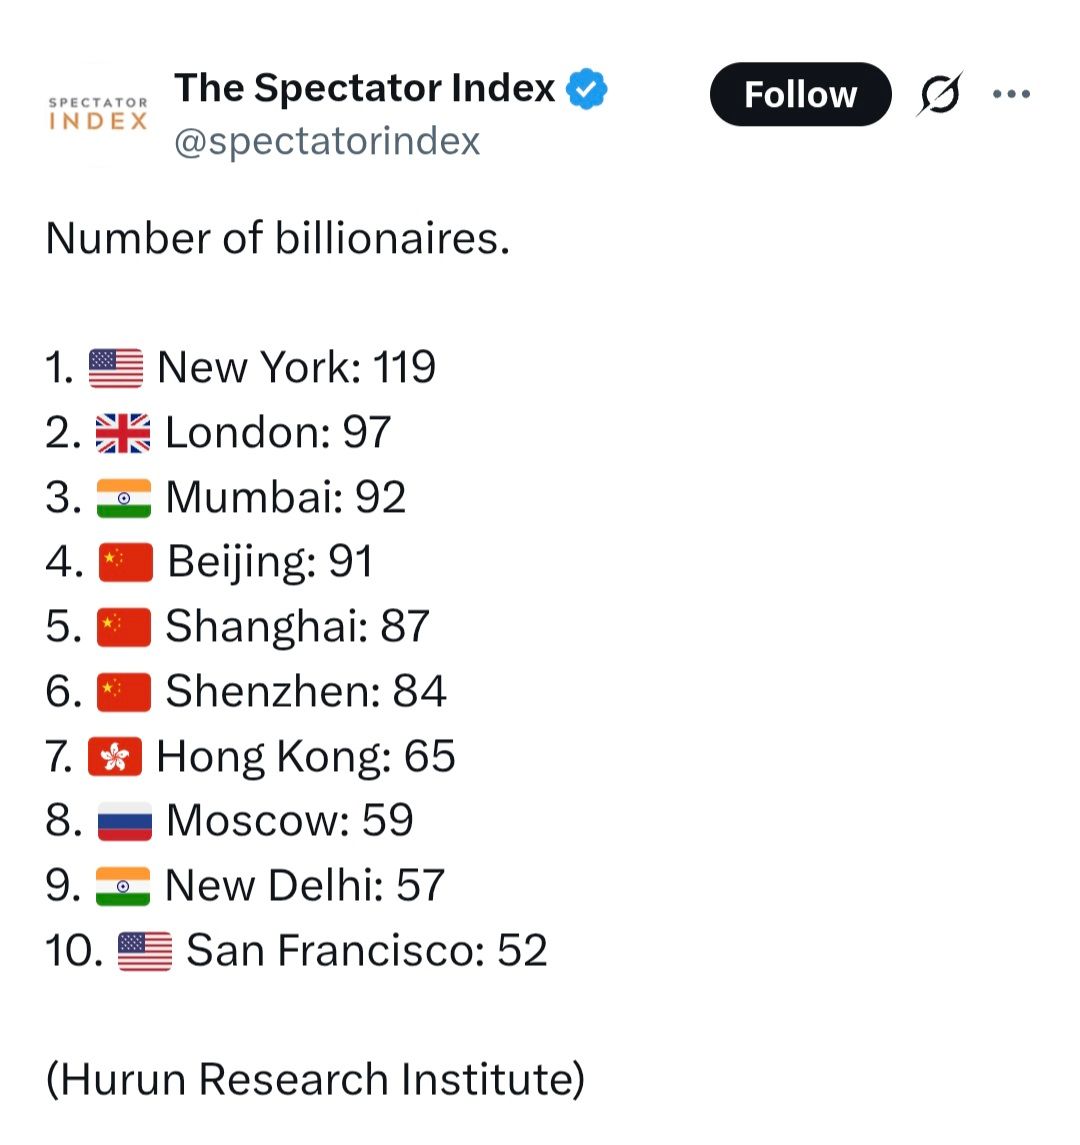Click the "(Hurun Research Institute)" source text
This screenshot has width=1080, height=1145.
tap(315, 1080)
